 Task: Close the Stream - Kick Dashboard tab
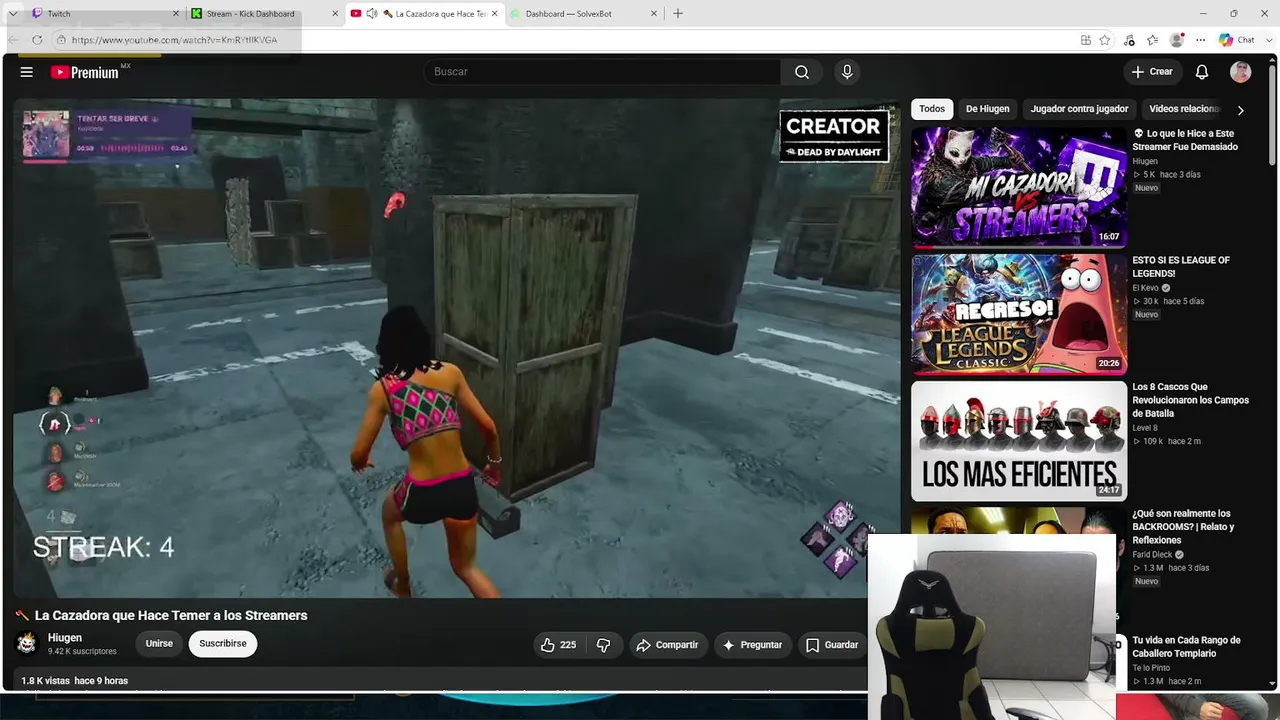click(x=335, y=14)
